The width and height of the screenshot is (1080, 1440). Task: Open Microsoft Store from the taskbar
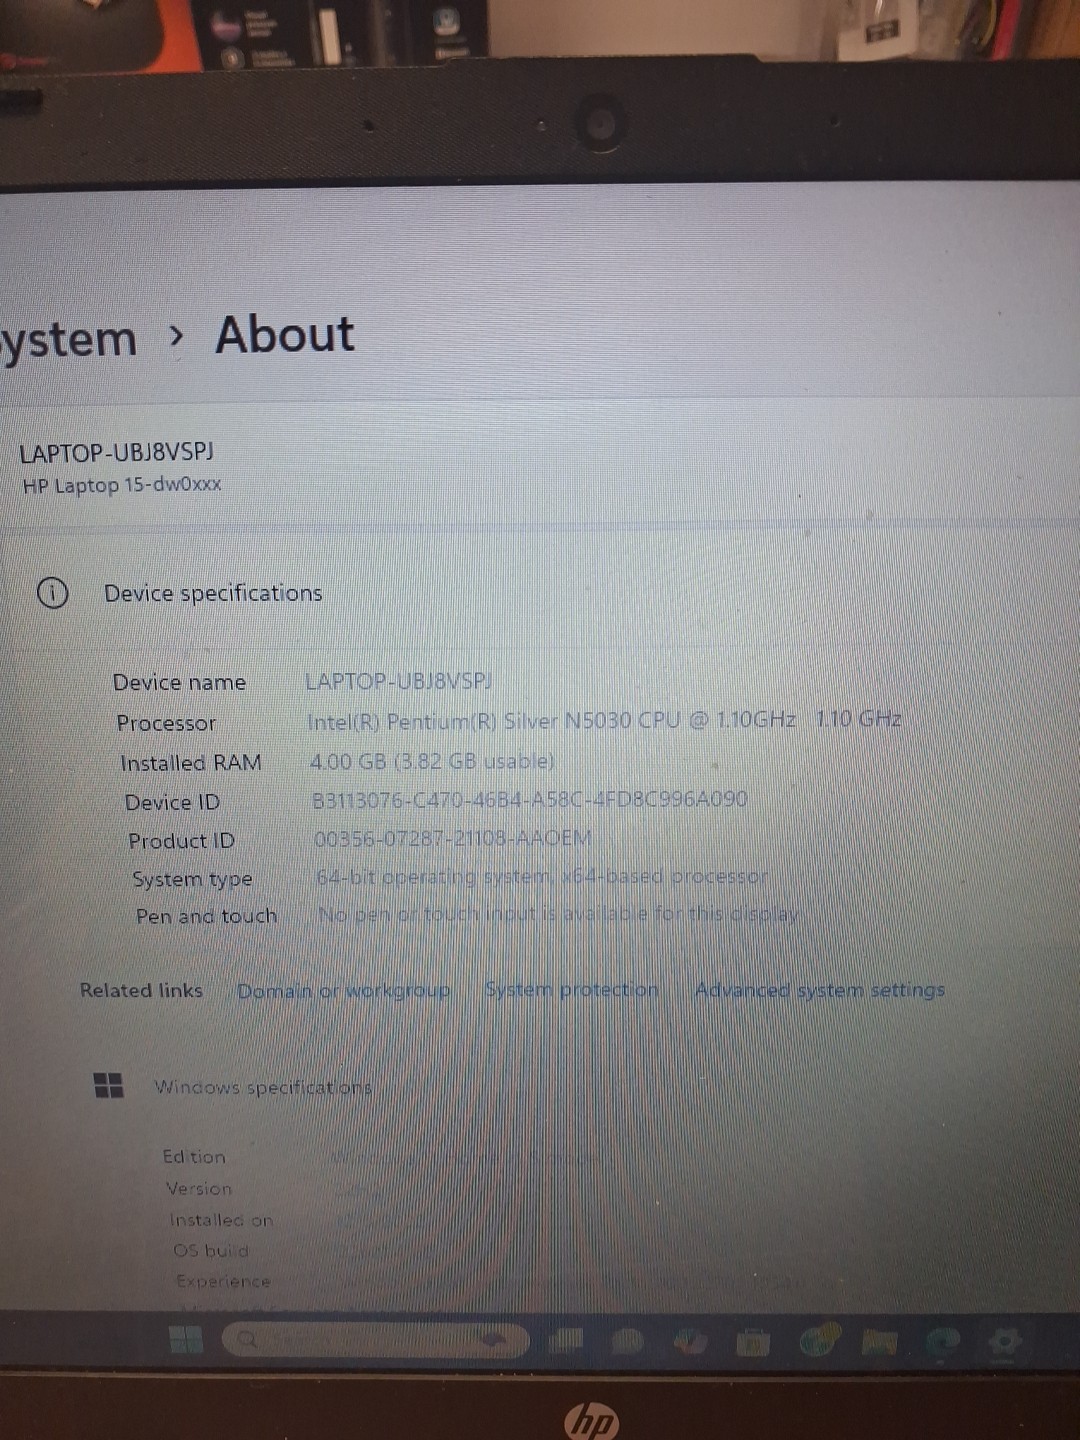click(x=755, y=1343)
